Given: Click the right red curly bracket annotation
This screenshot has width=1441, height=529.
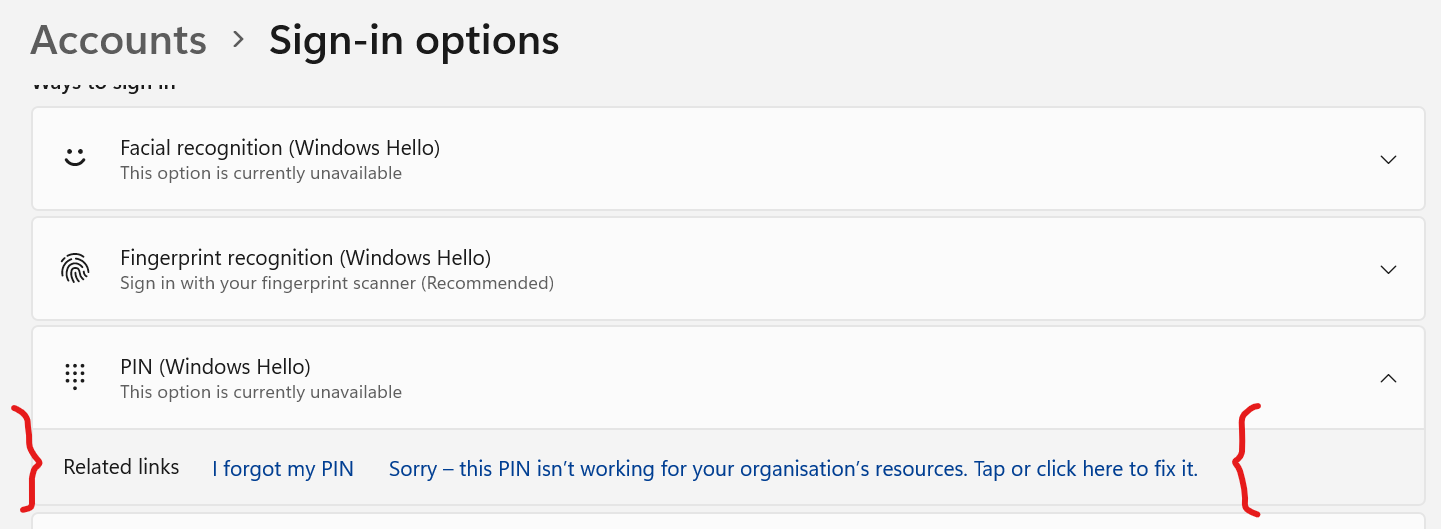Looking at the screenshot, I should pos(1247,460).
